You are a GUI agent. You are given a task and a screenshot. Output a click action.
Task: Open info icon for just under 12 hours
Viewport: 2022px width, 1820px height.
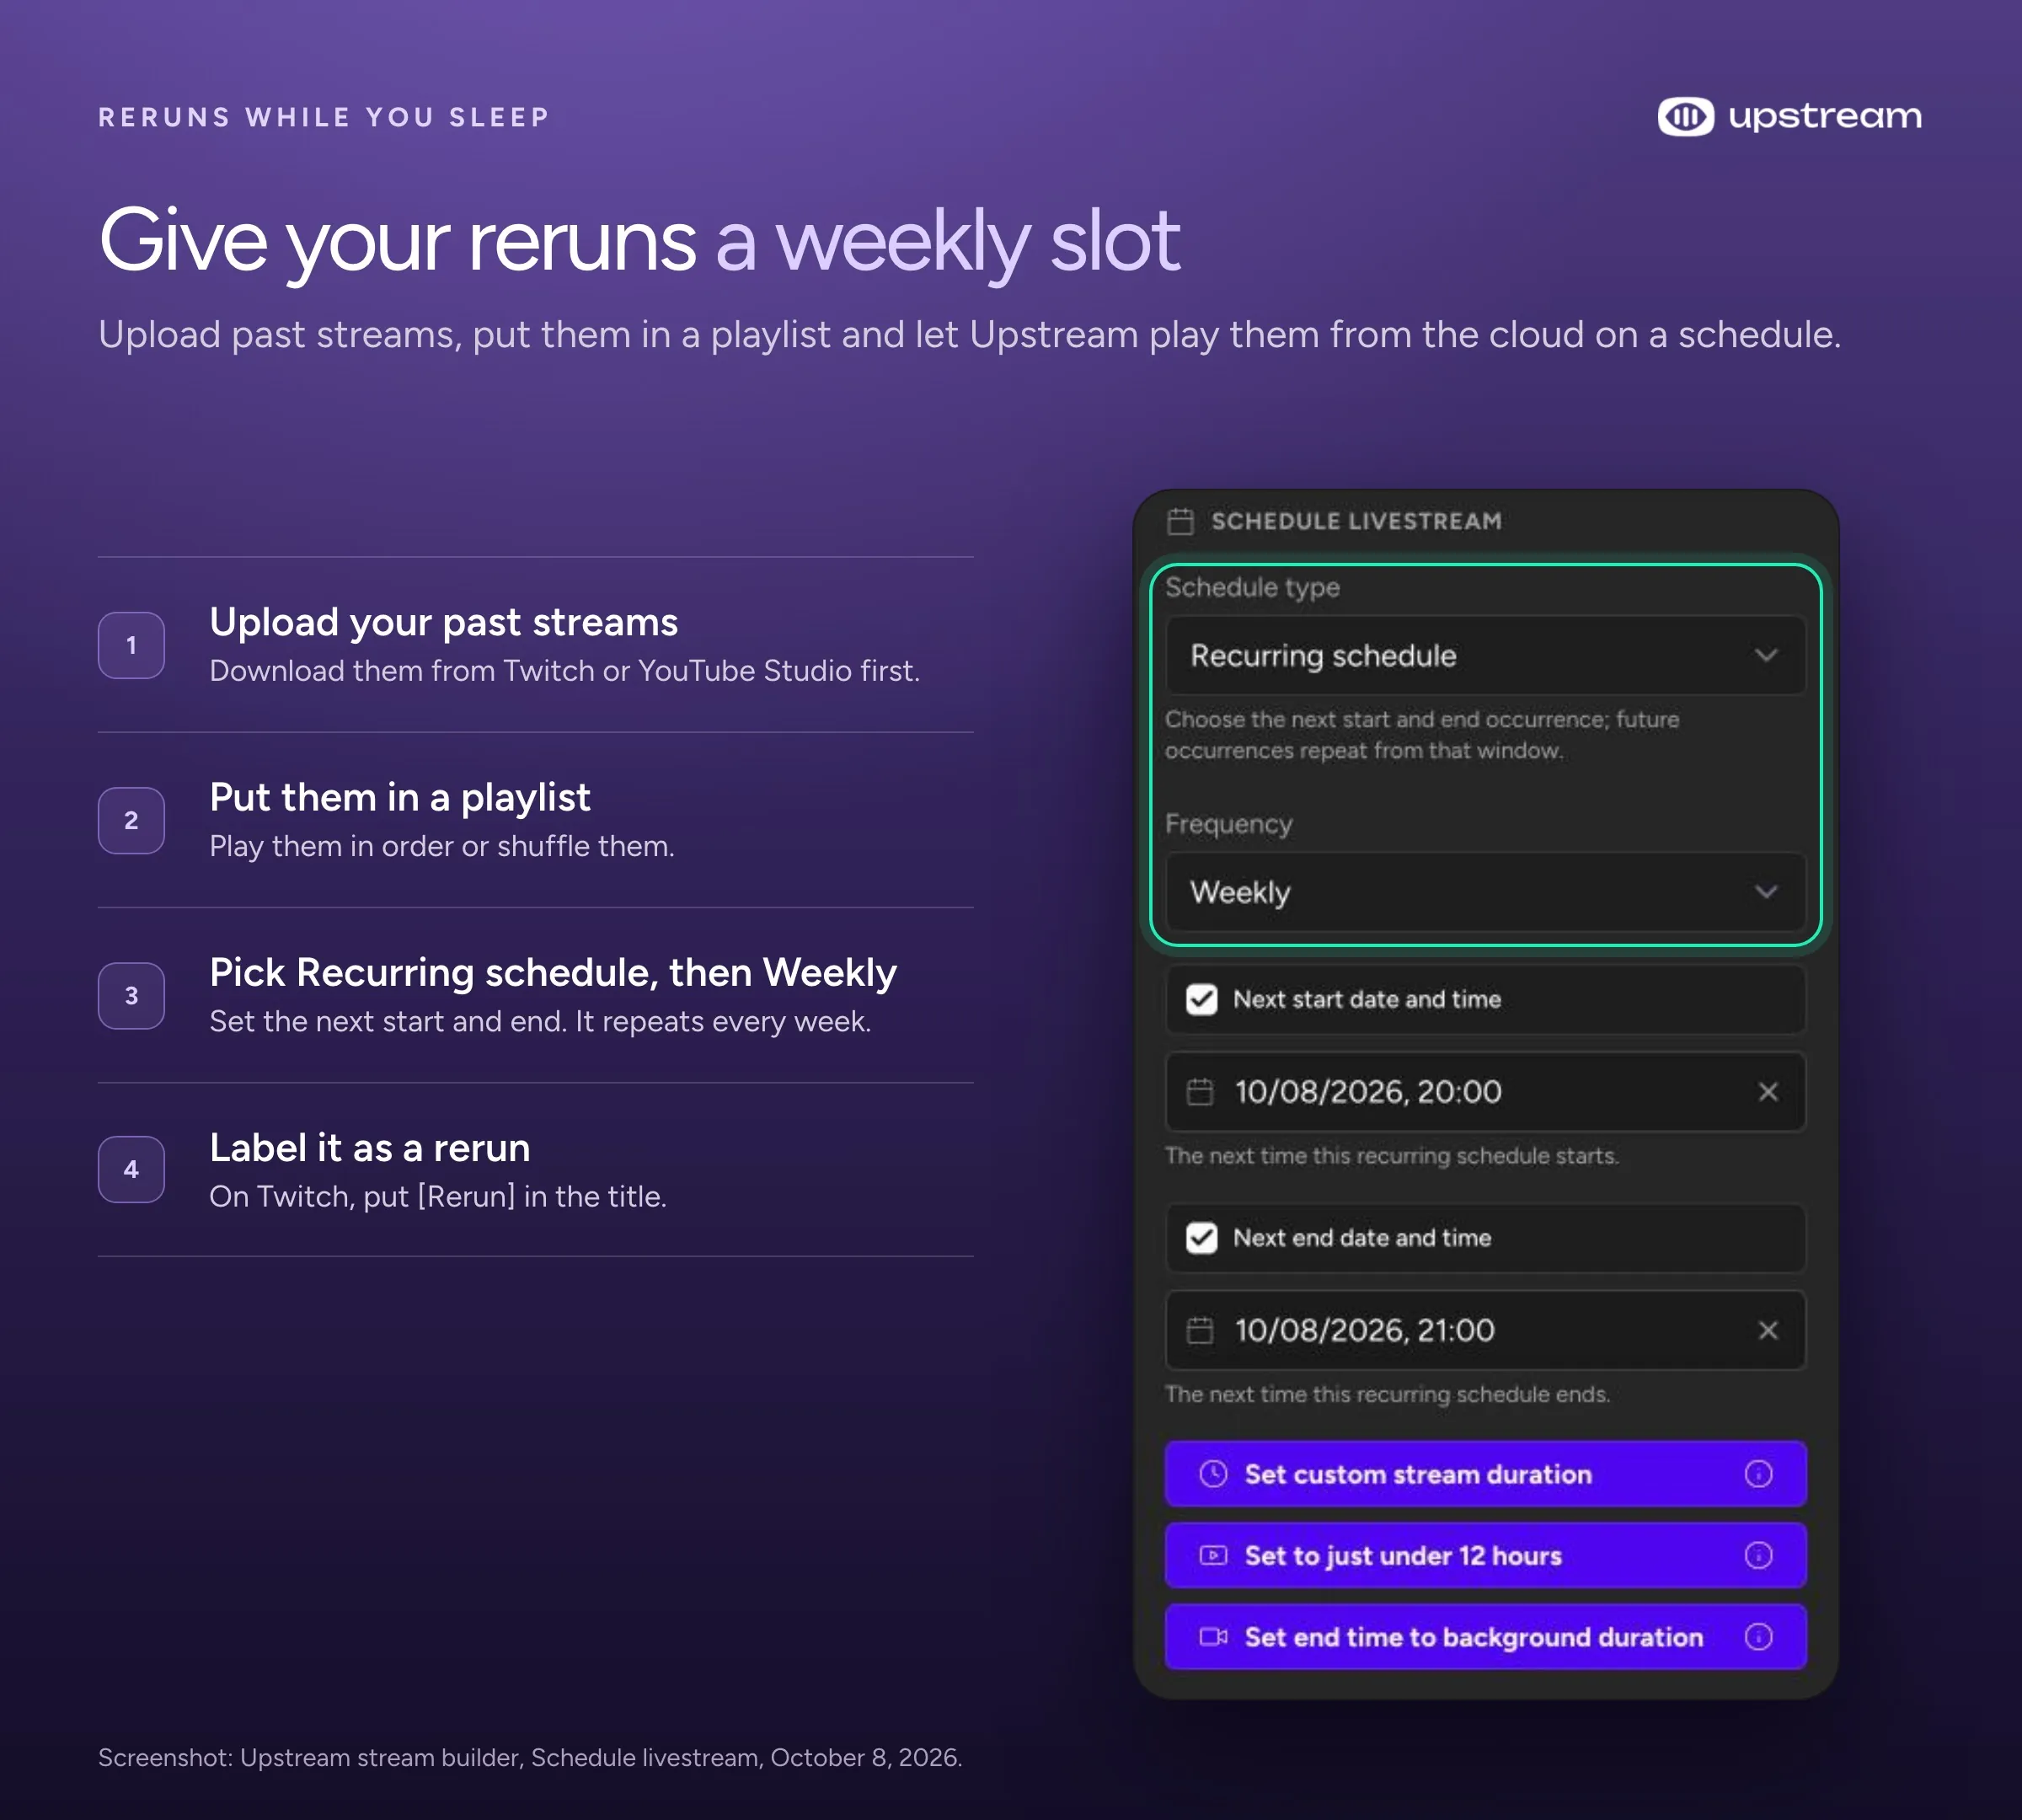click(x=1758, y=1556)
